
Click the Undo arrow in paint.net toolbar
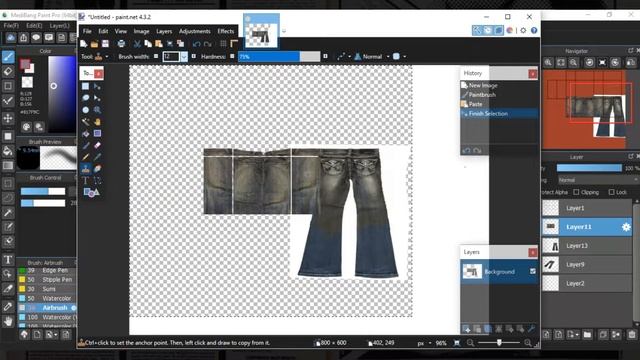[197, 44]
